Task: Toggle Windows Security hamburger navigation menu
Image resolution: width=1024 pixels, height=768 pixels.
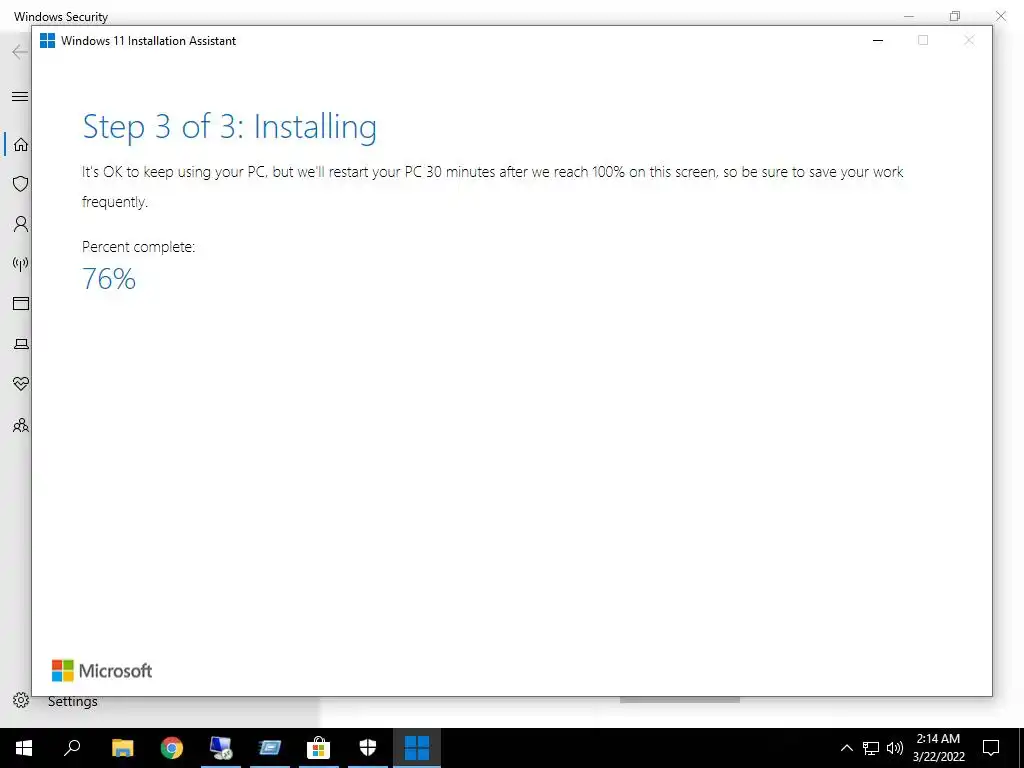Action: pos(20,97)
